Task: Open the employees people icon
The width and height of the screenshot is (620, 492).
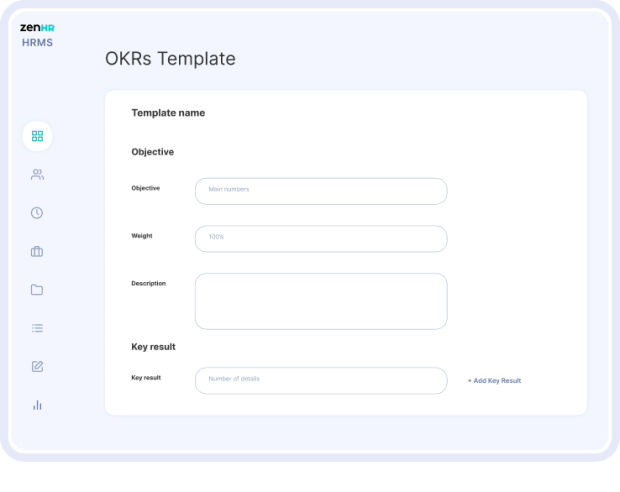Action: pos(37,174)
